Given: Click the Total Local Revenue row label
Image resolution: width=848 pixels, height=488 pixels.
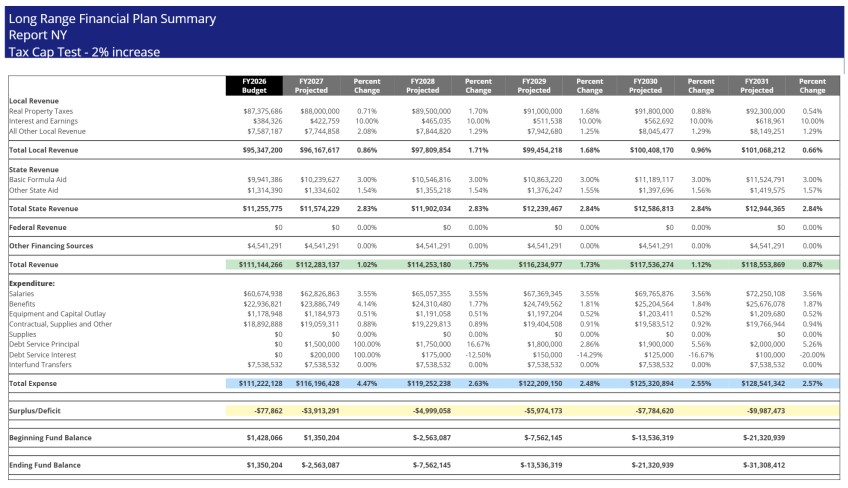Looking at the screenshot, I should pyautogui.click(x=43, y=150).
